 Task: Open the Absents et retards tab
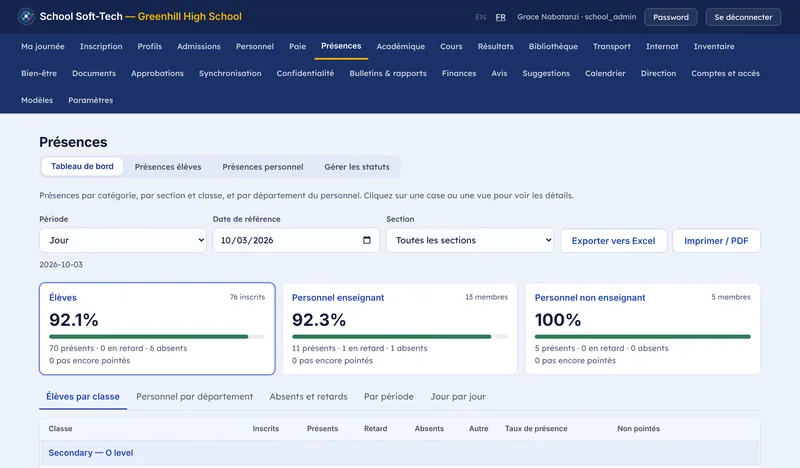(x=308, y=397)
